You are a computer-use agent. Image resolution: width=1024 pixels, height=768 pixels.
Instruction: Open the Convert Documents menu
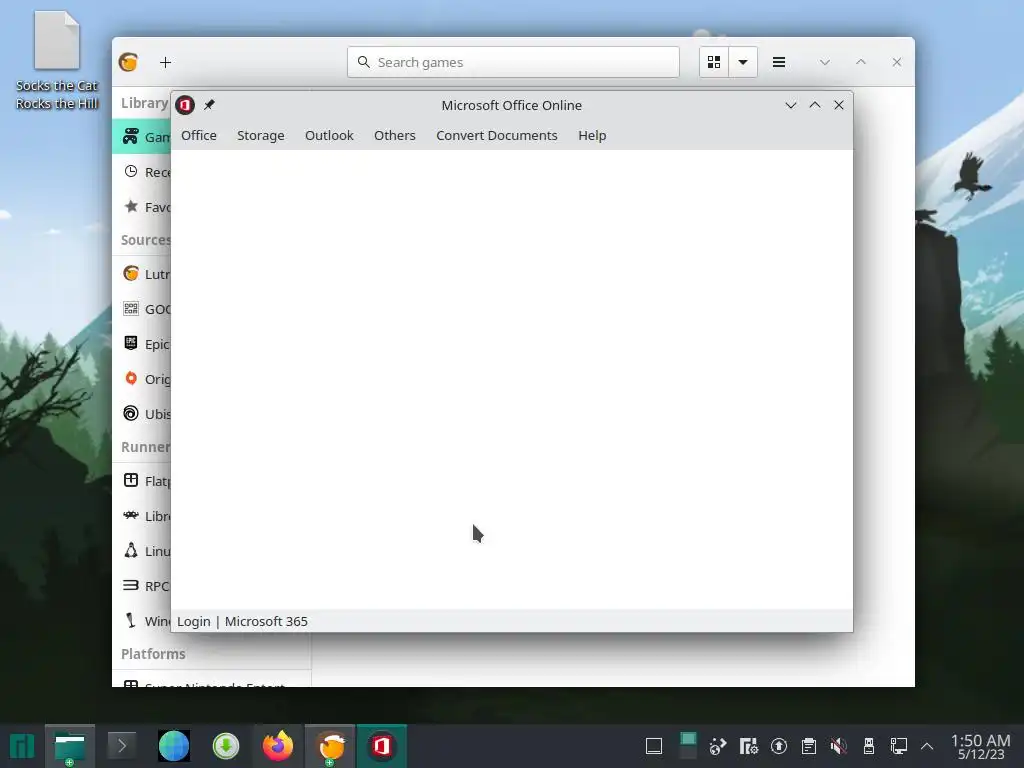coord(497,135)
